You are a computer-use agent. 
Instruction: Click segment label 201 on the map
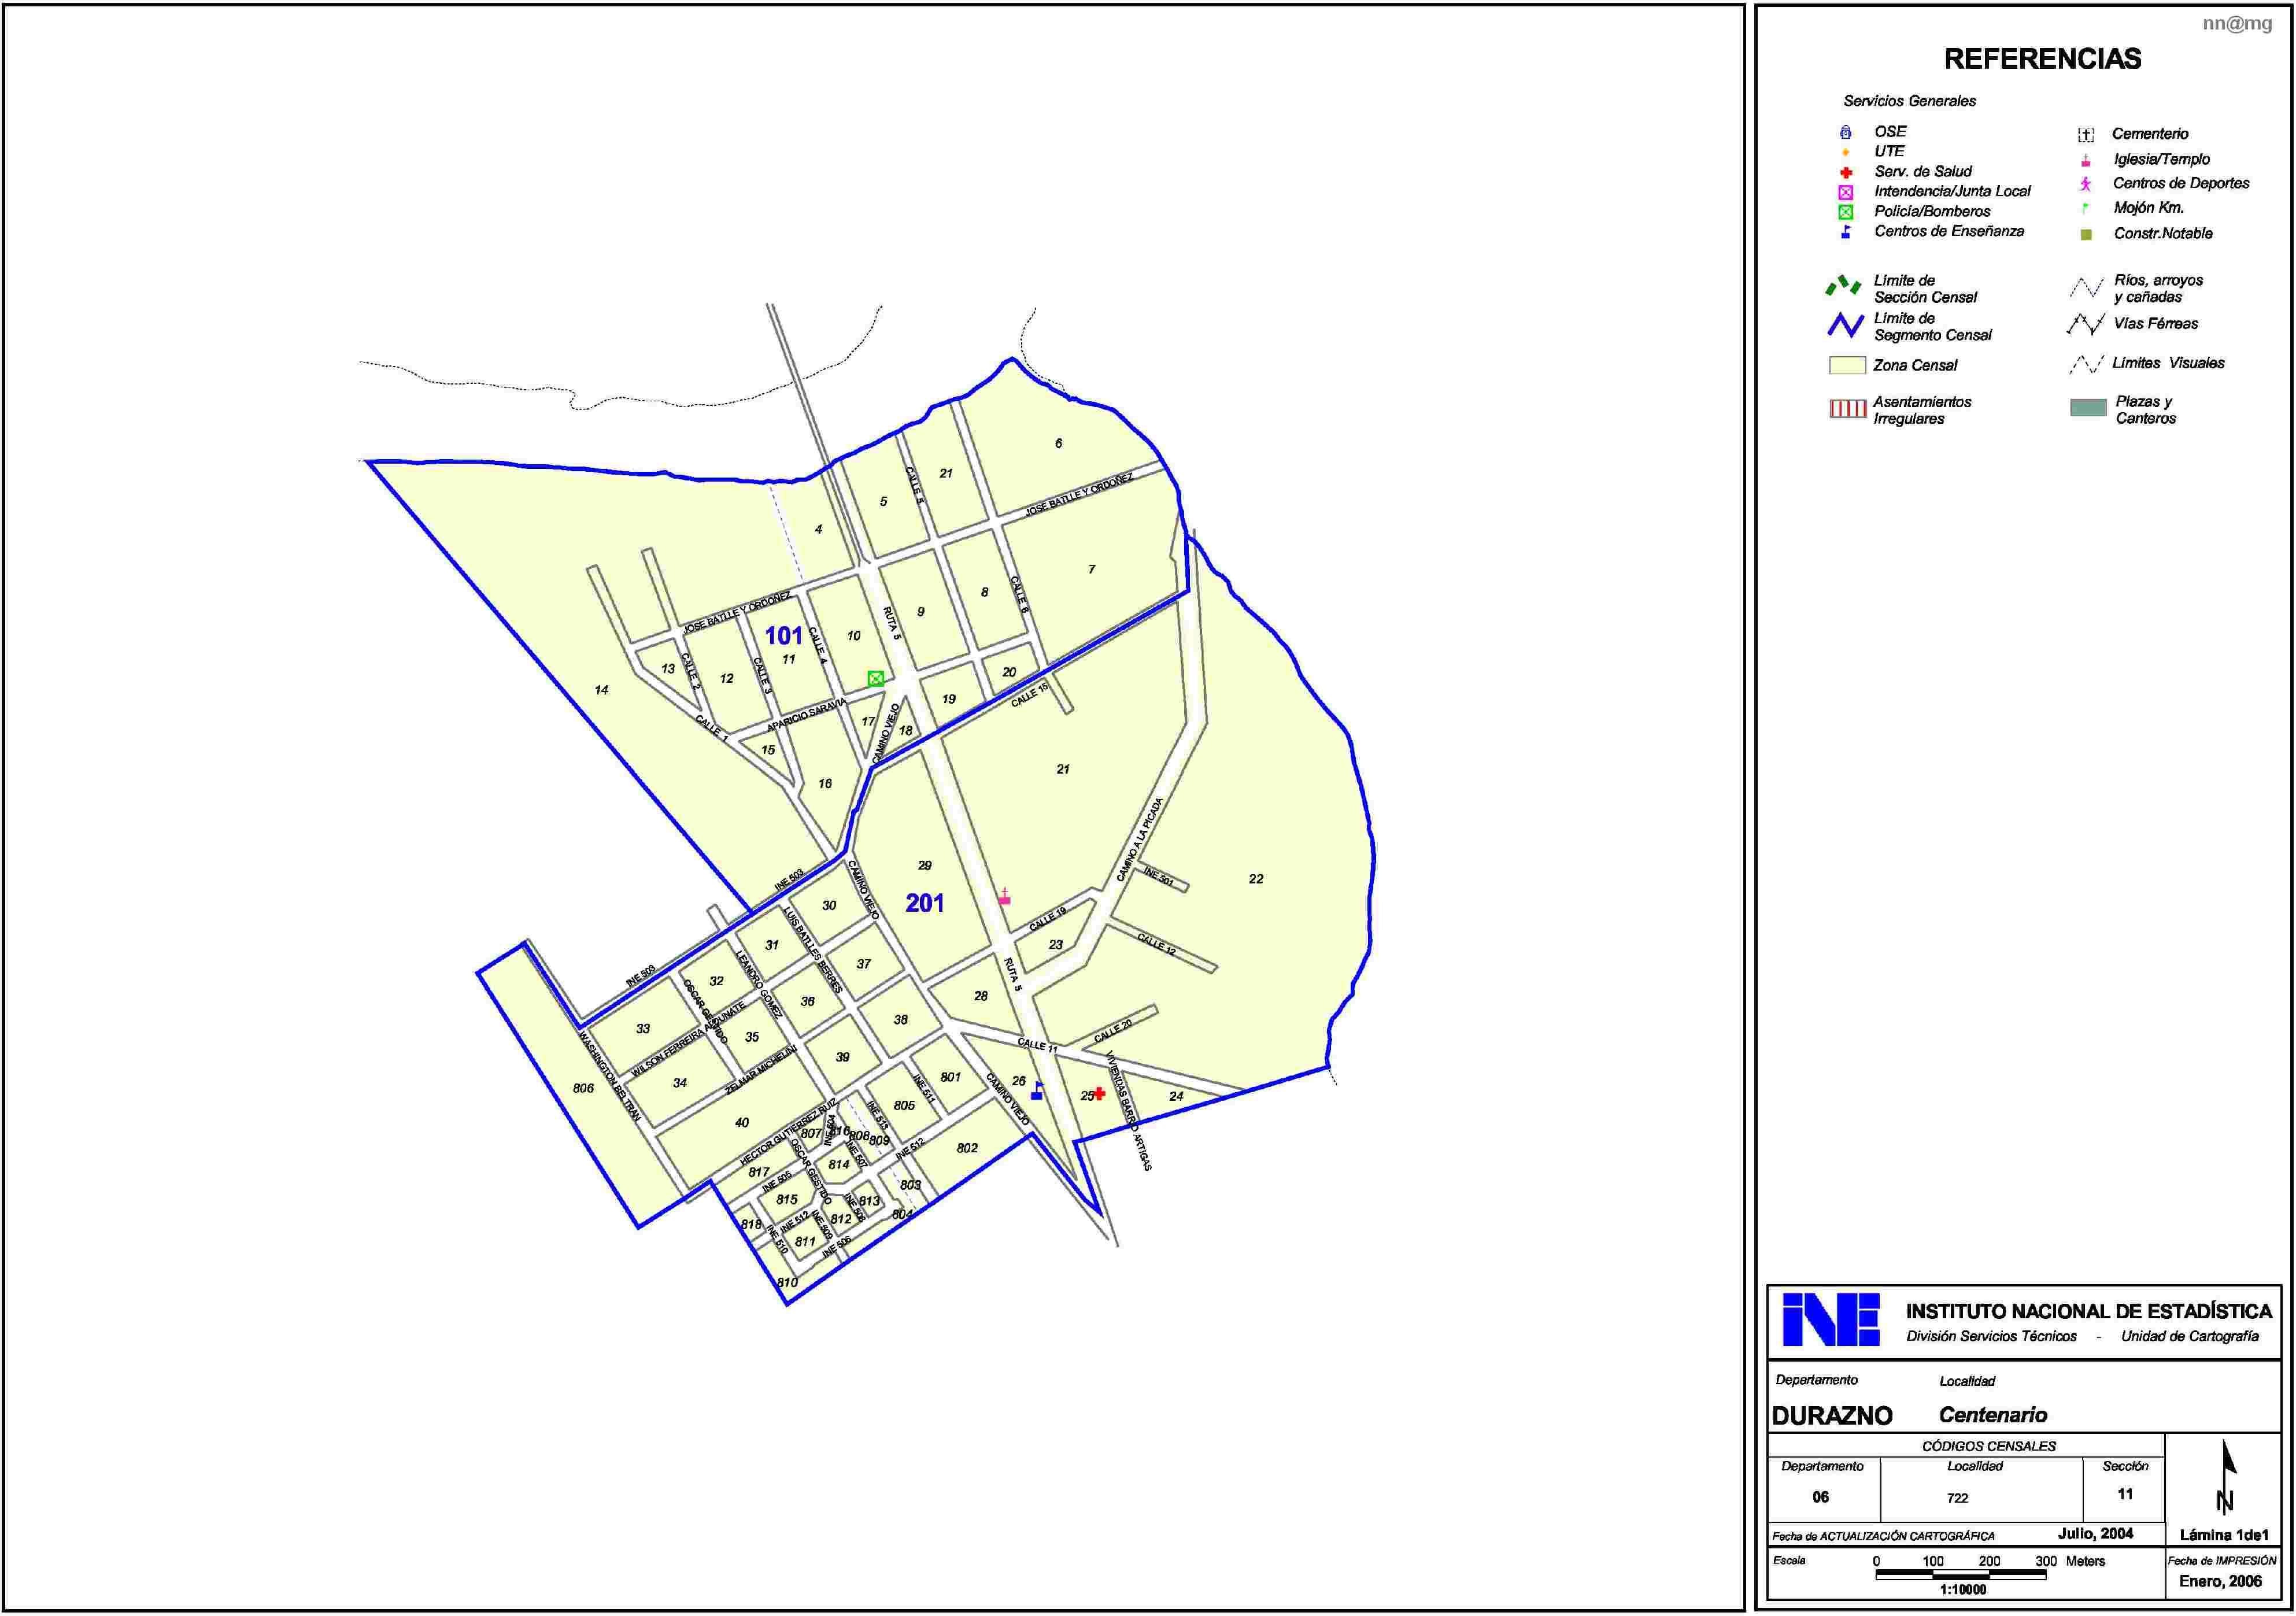[925, 903]
